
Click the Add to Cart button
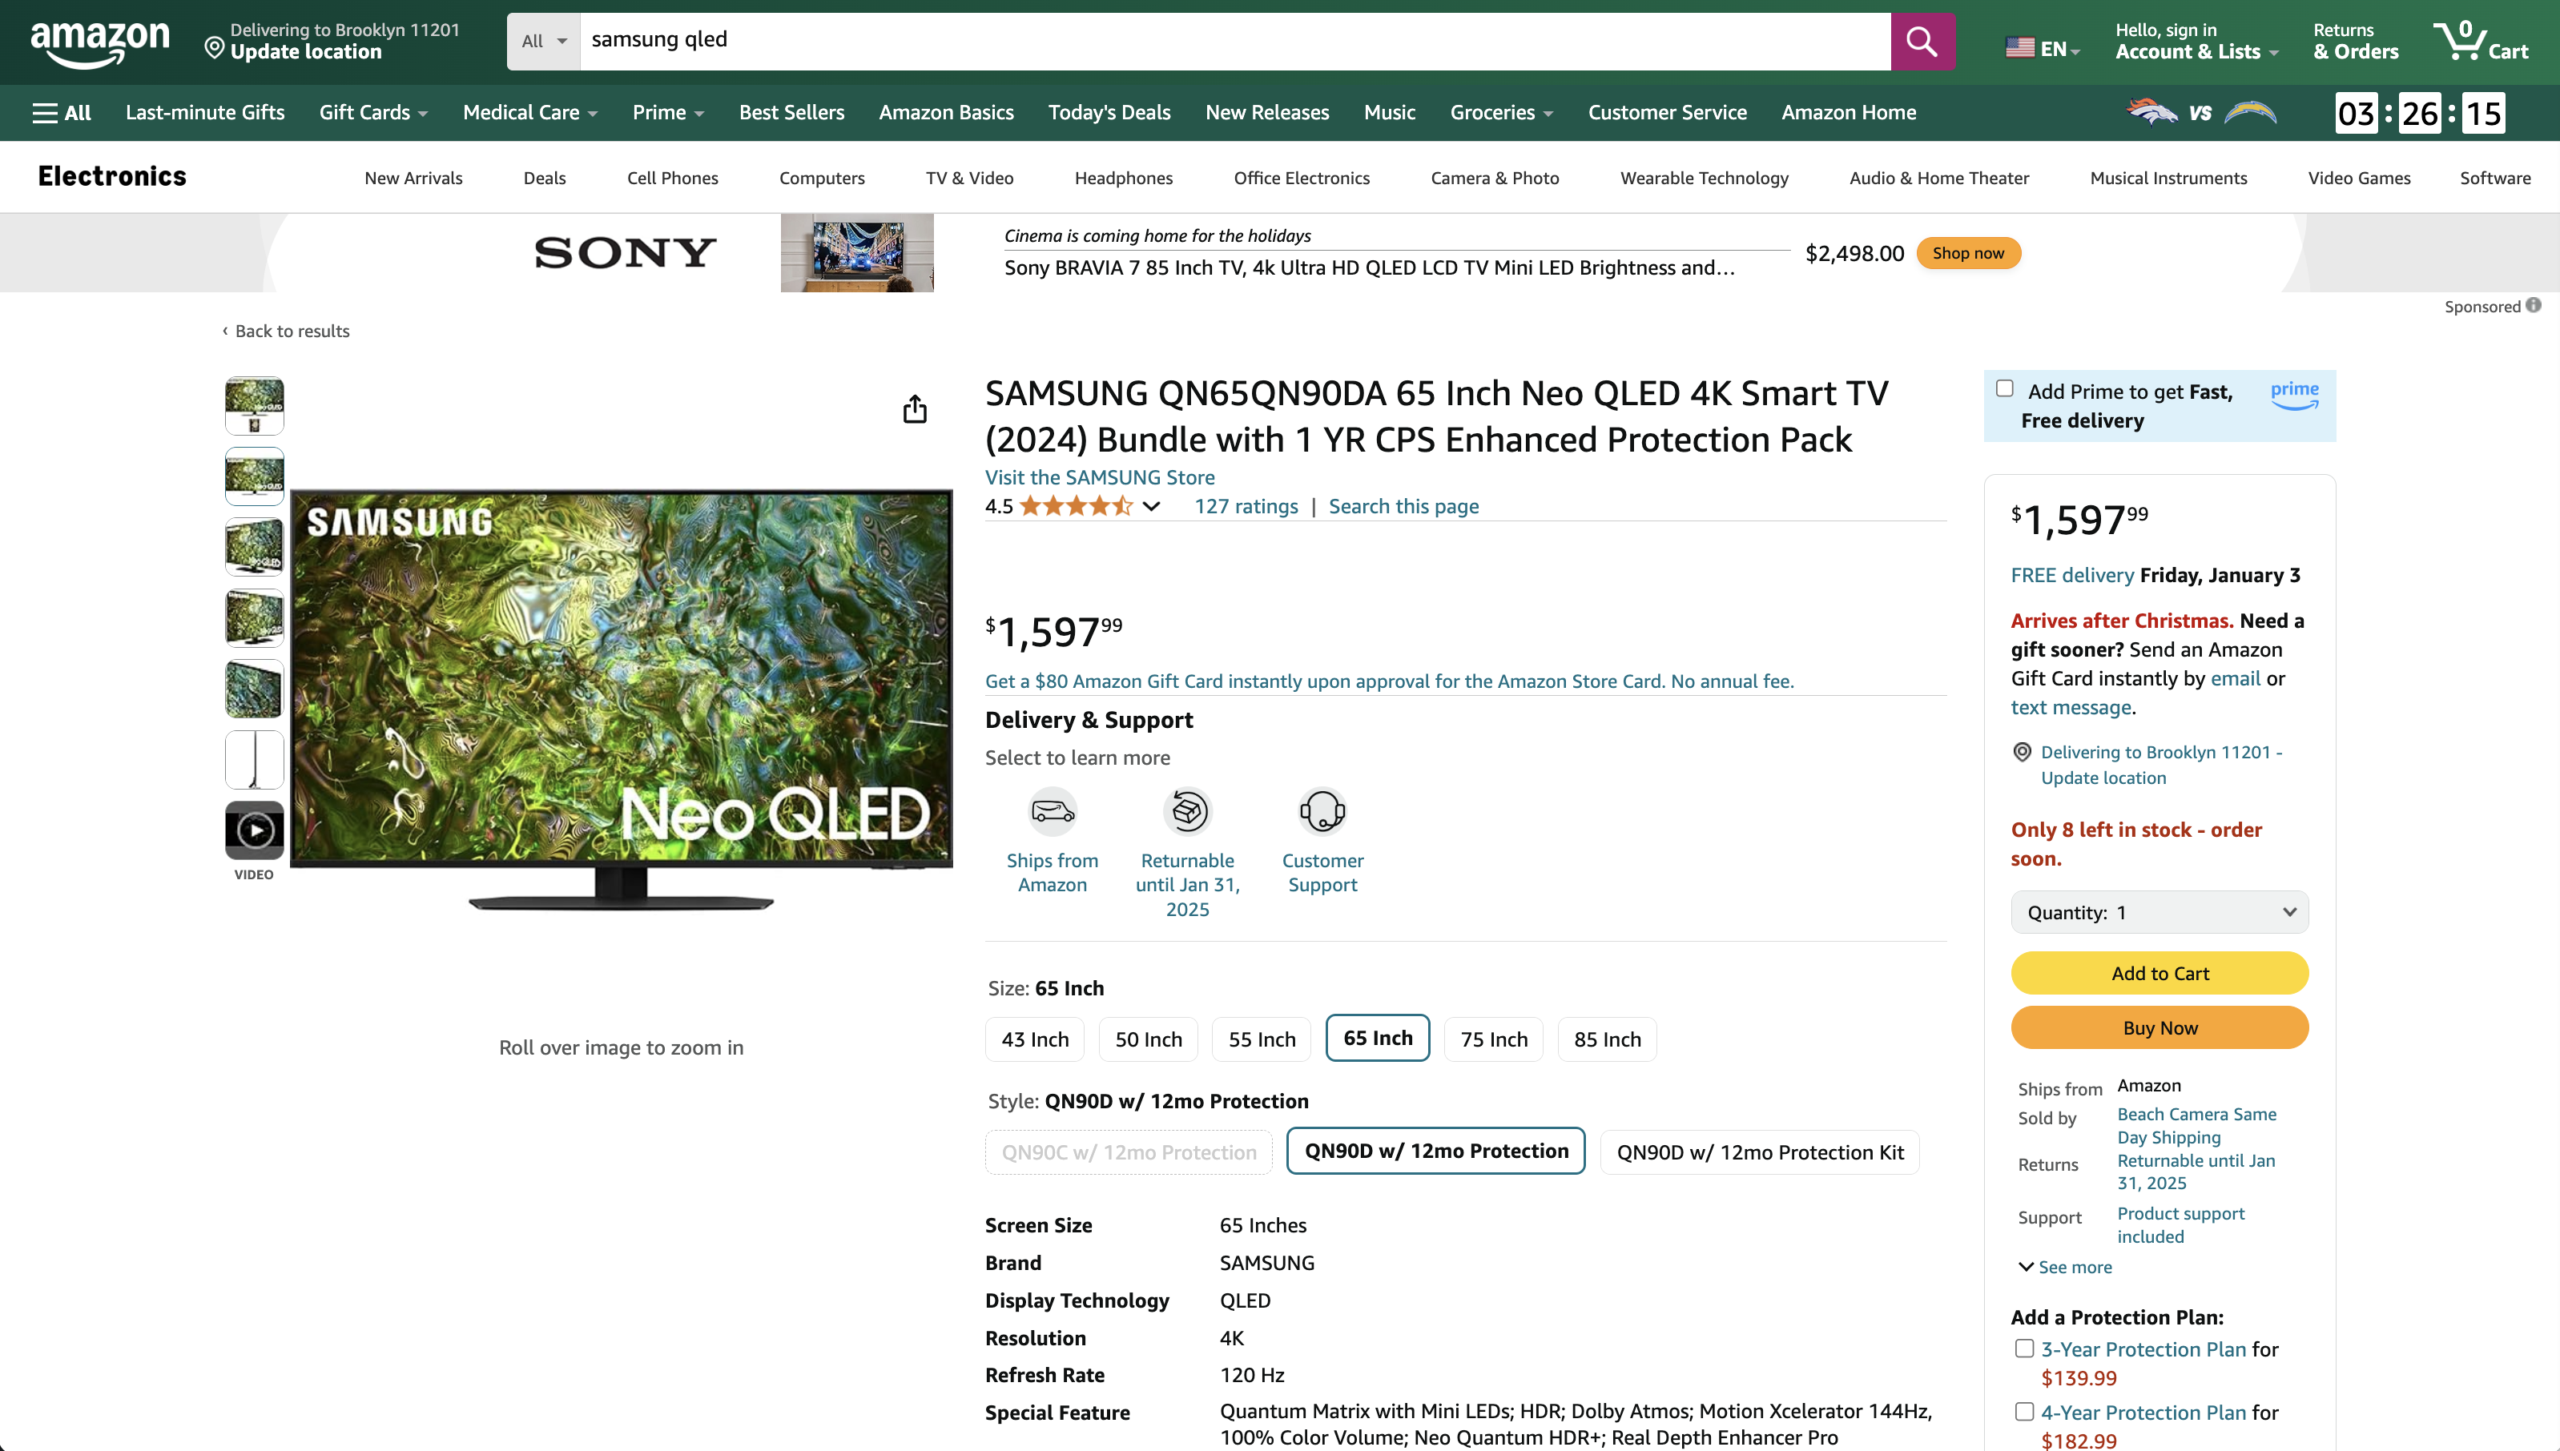point(2160,973)
